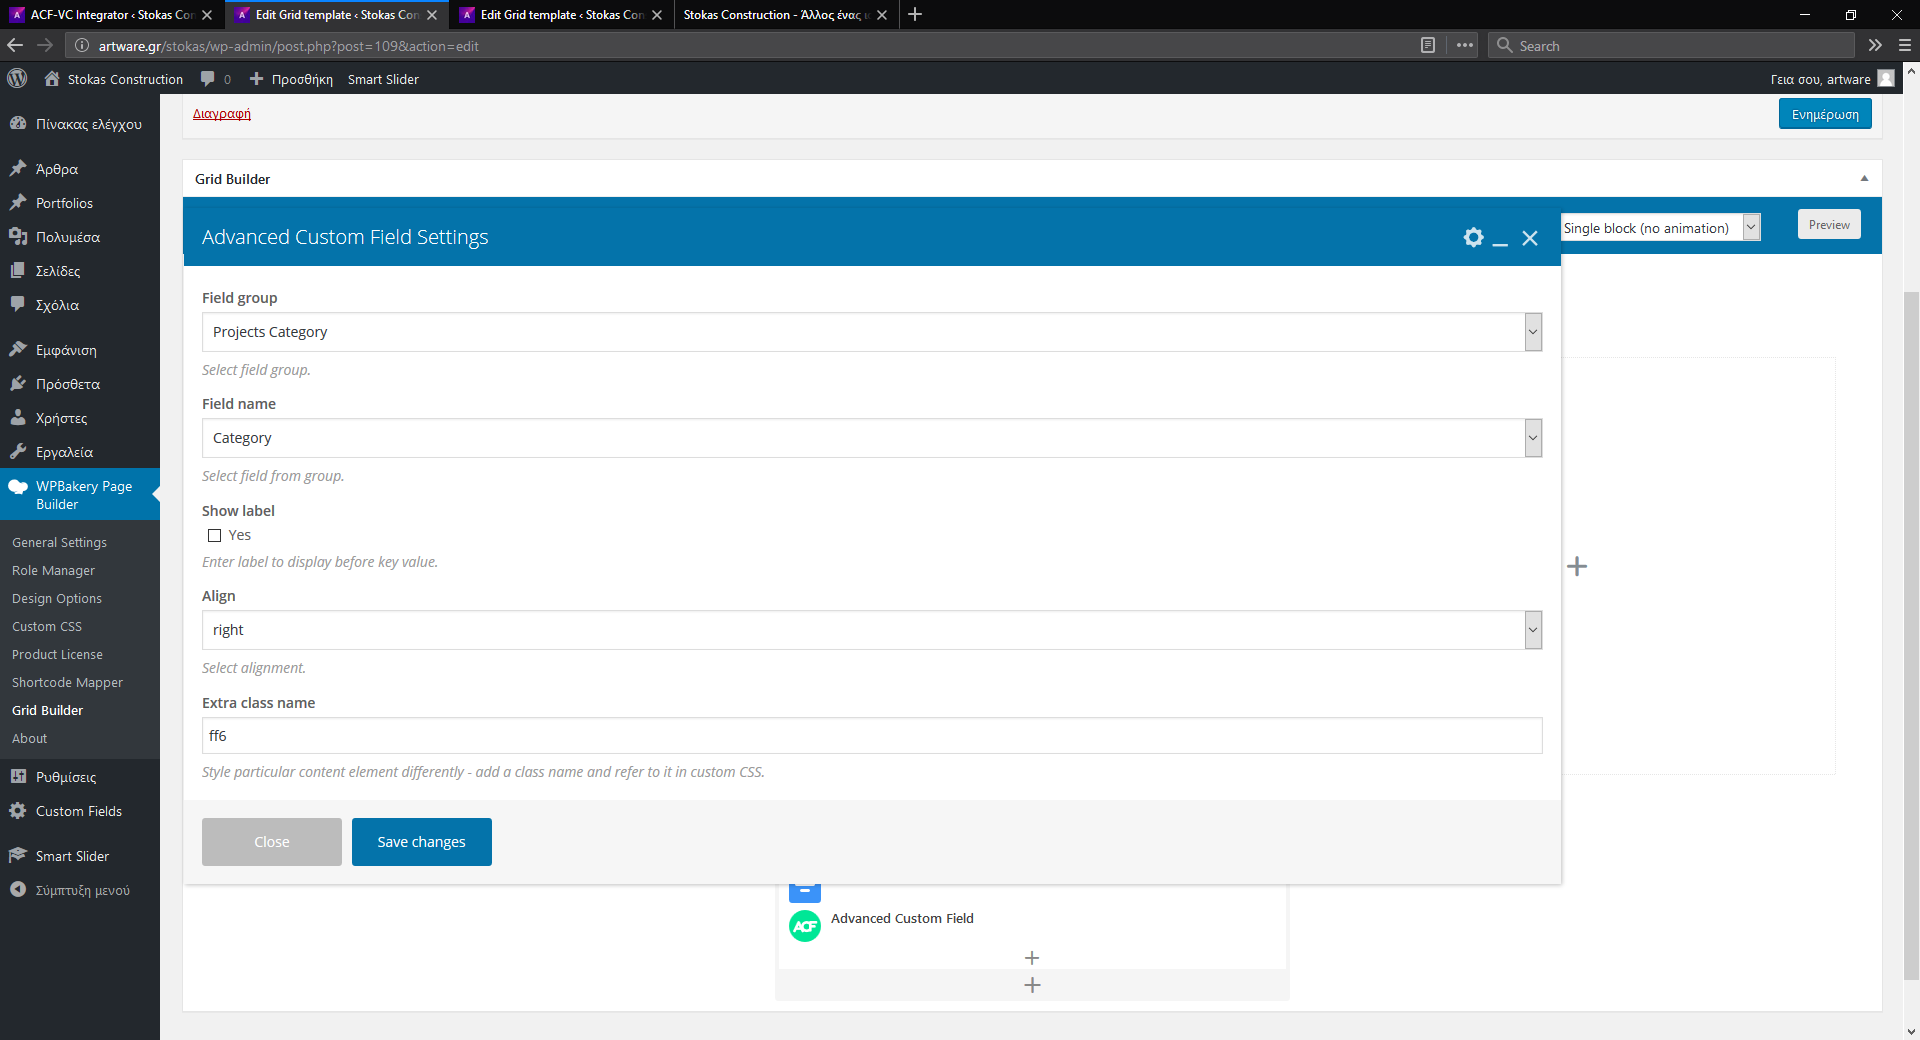Expand the Field group dropdown
Viewport: 1920px width, 1040px height.
(872, 332)
